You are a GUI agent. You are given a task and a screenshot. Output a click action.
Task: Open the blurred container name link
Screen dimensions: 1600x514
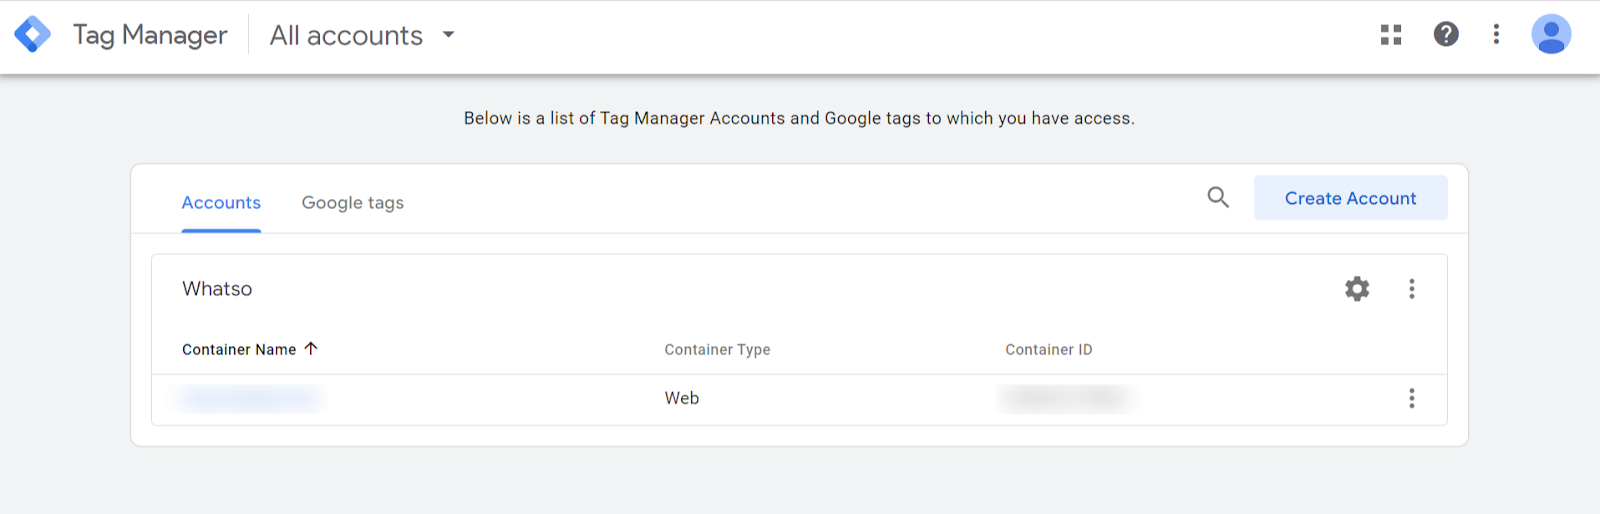tap(248, 398)
